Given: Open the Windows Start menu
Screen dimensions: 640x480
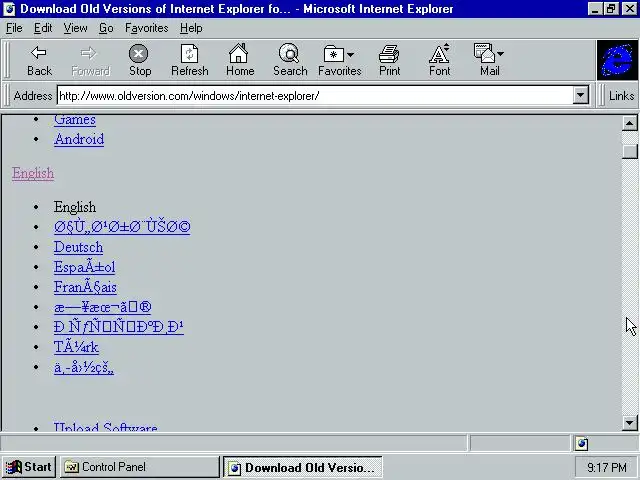Looking at the screenshot, I should coord(29,467).
